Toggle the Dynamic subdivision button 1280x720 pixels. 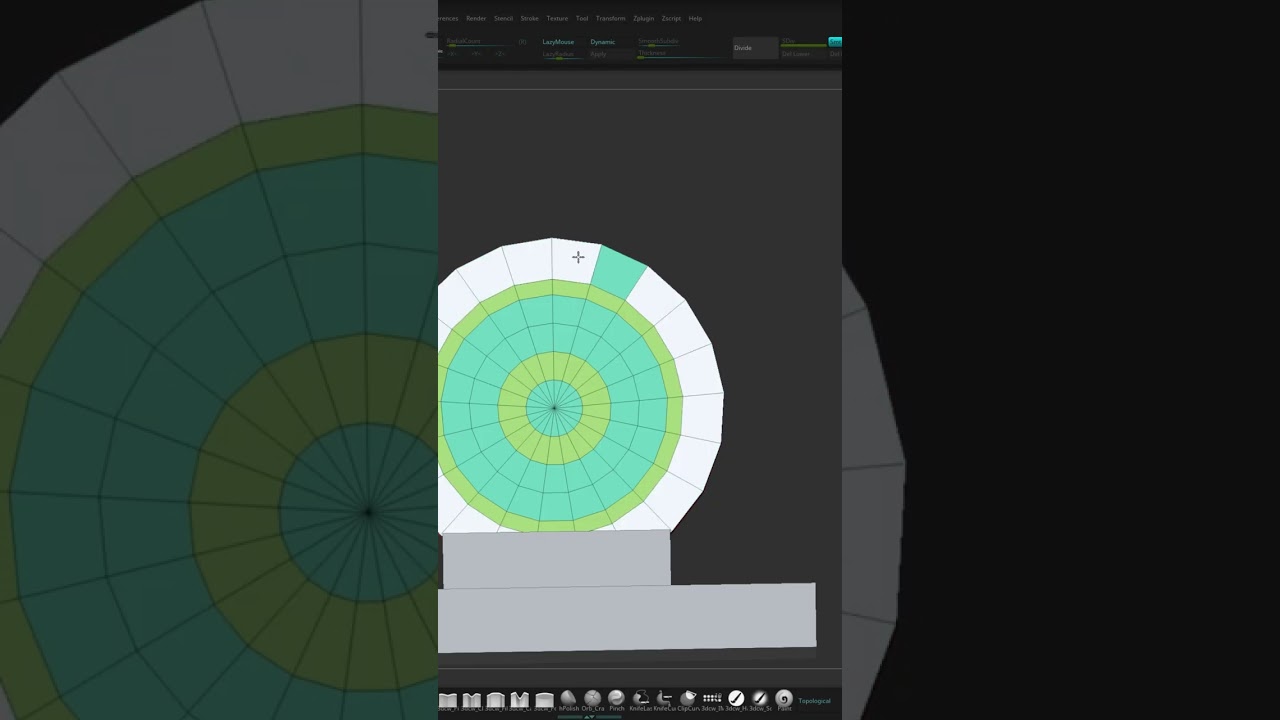click(x=602, y=42)
